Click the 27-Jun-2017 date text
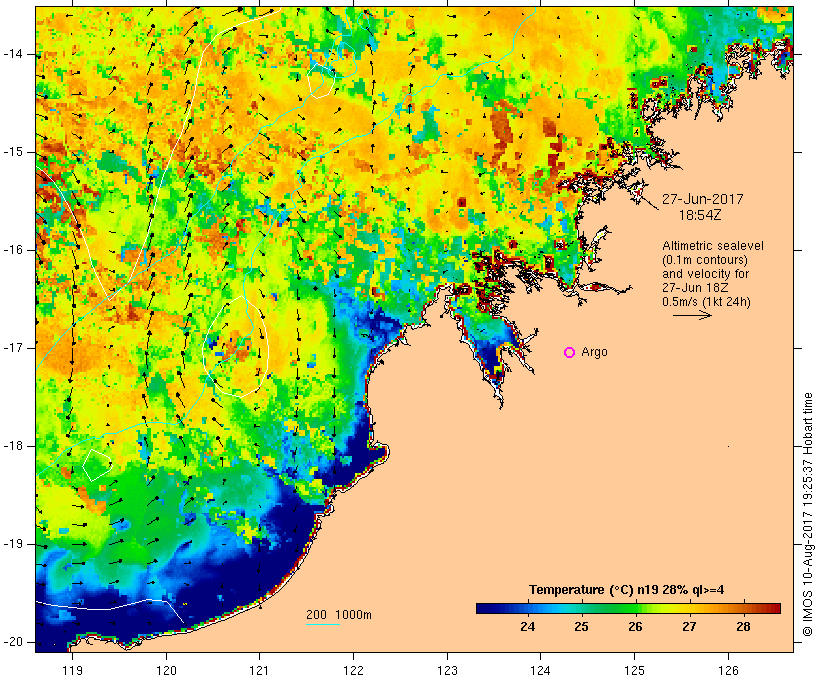This screenshot has width=820, height=680. coord(703,199)
